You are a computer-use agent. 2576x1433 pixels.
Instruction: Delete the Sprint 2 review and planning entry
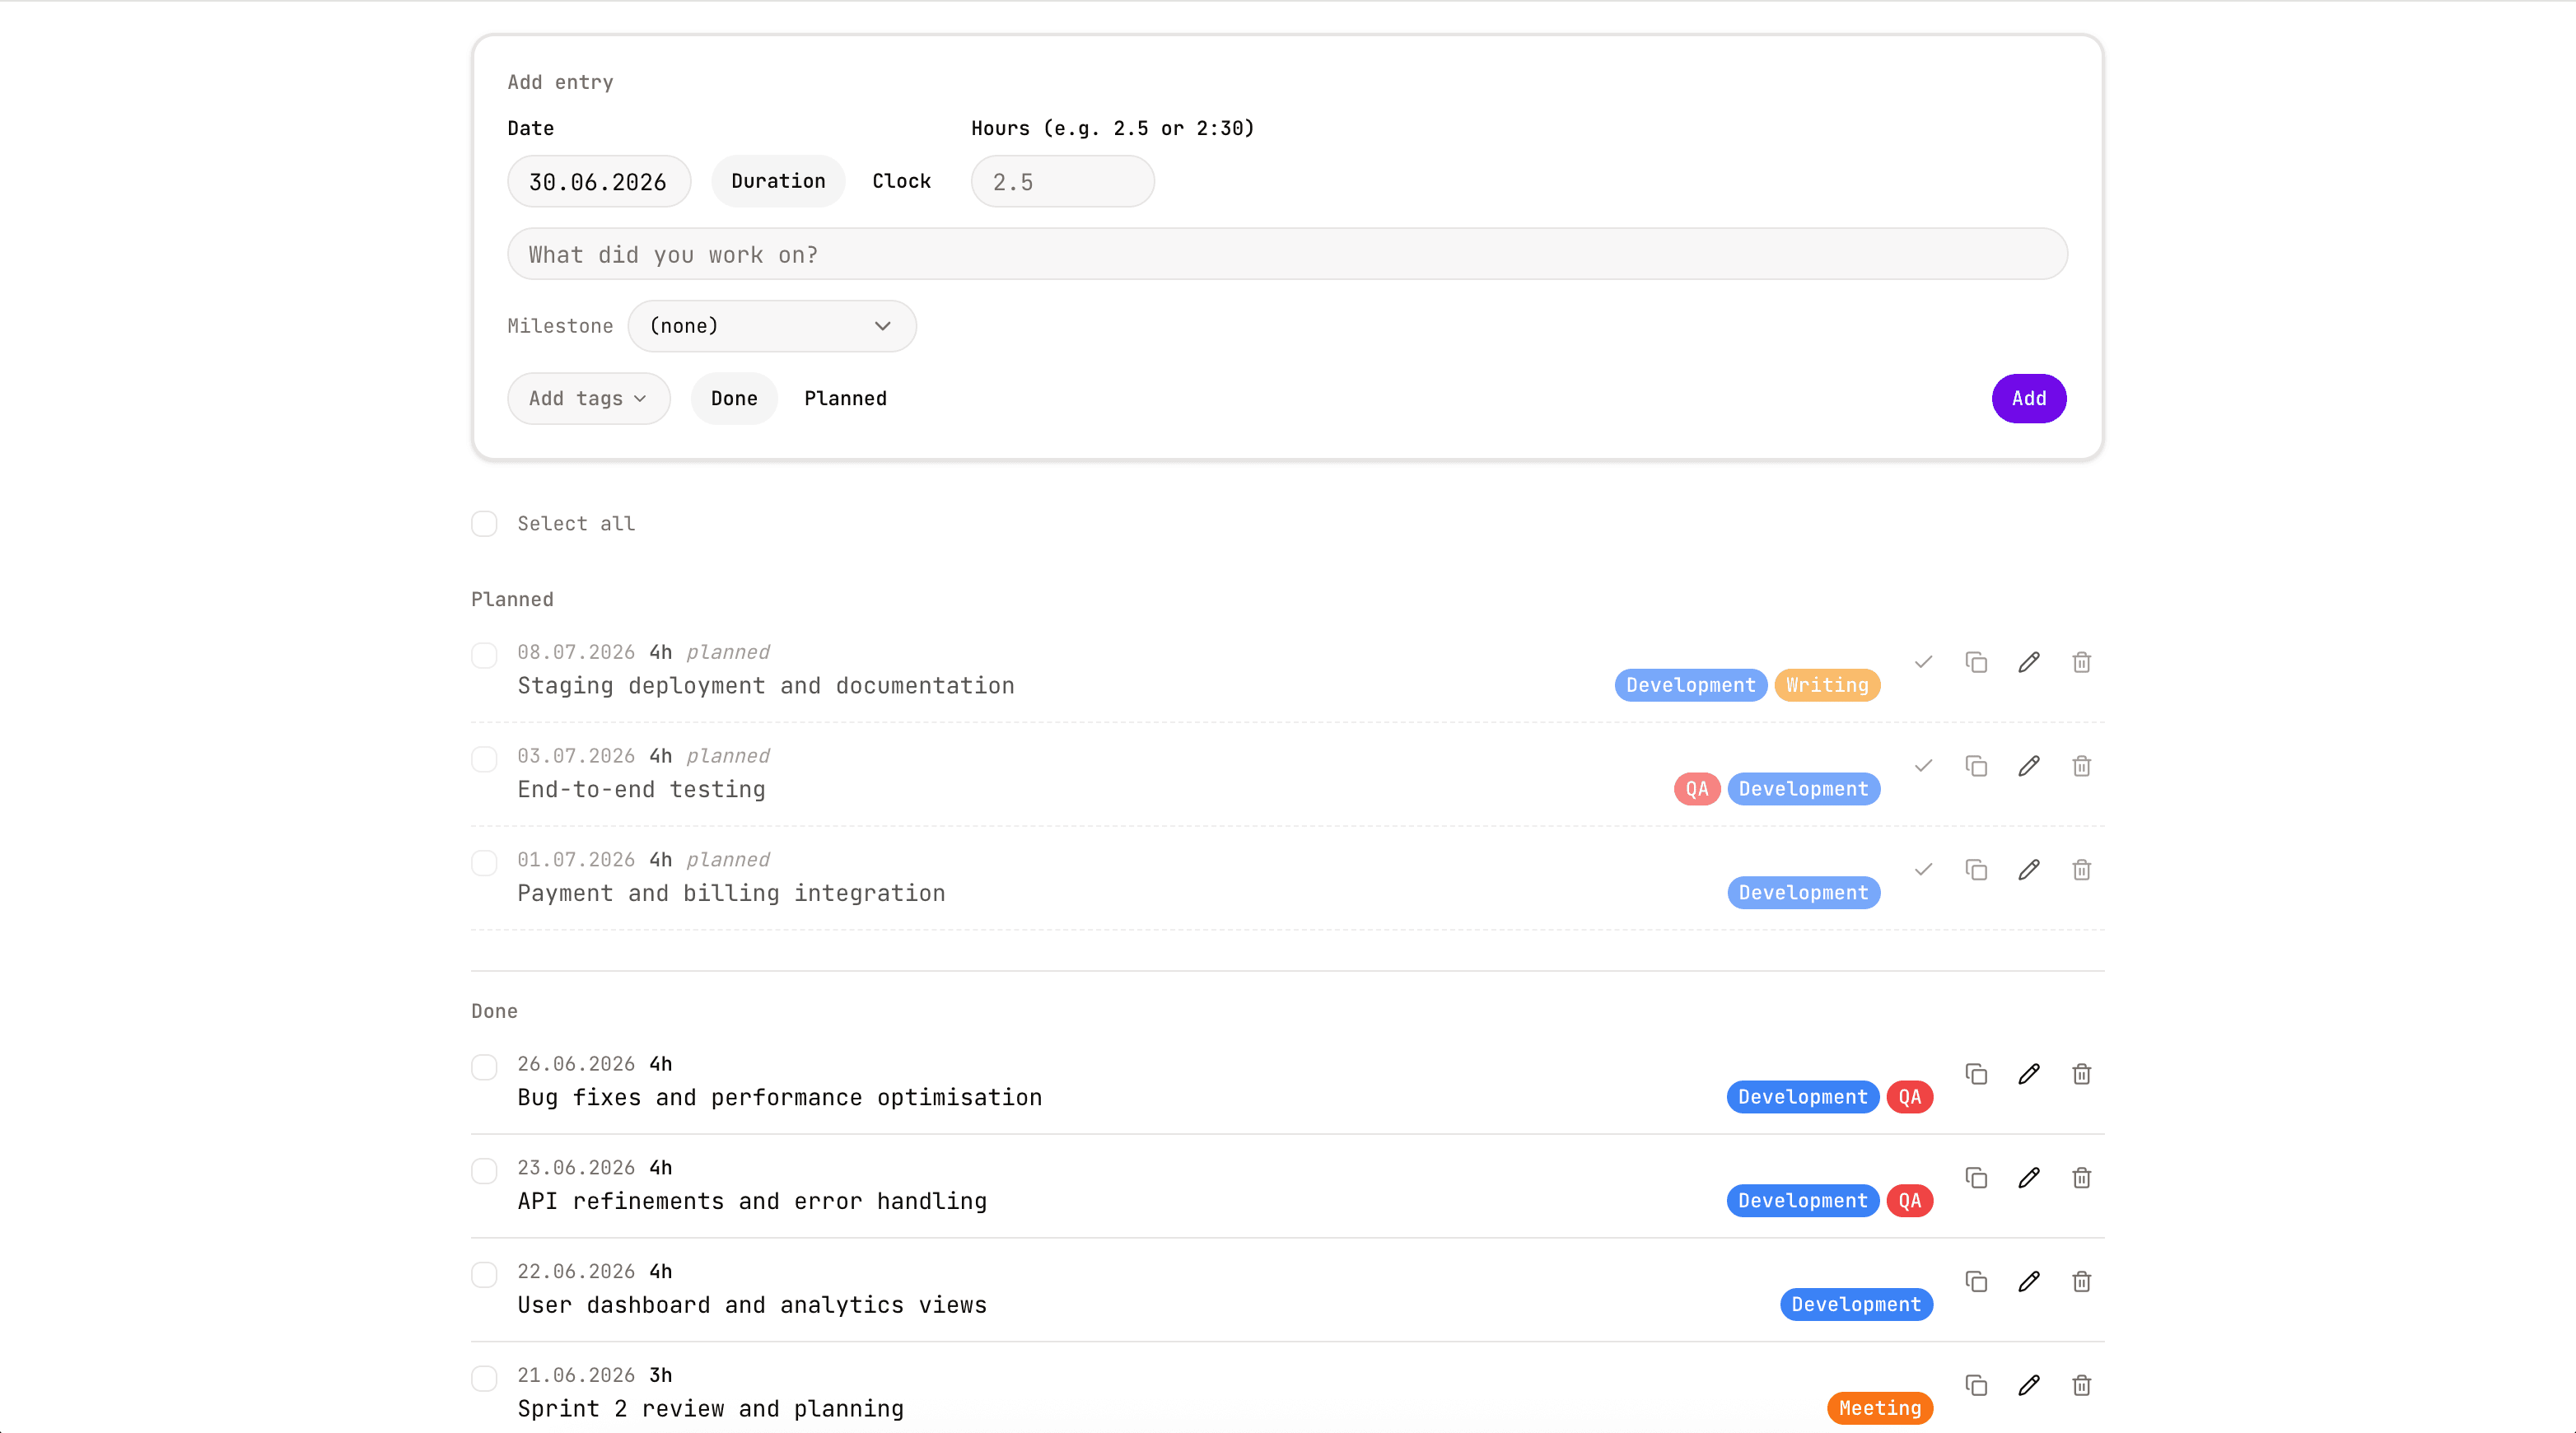pyautogui.click(x=2082, y=1386)
